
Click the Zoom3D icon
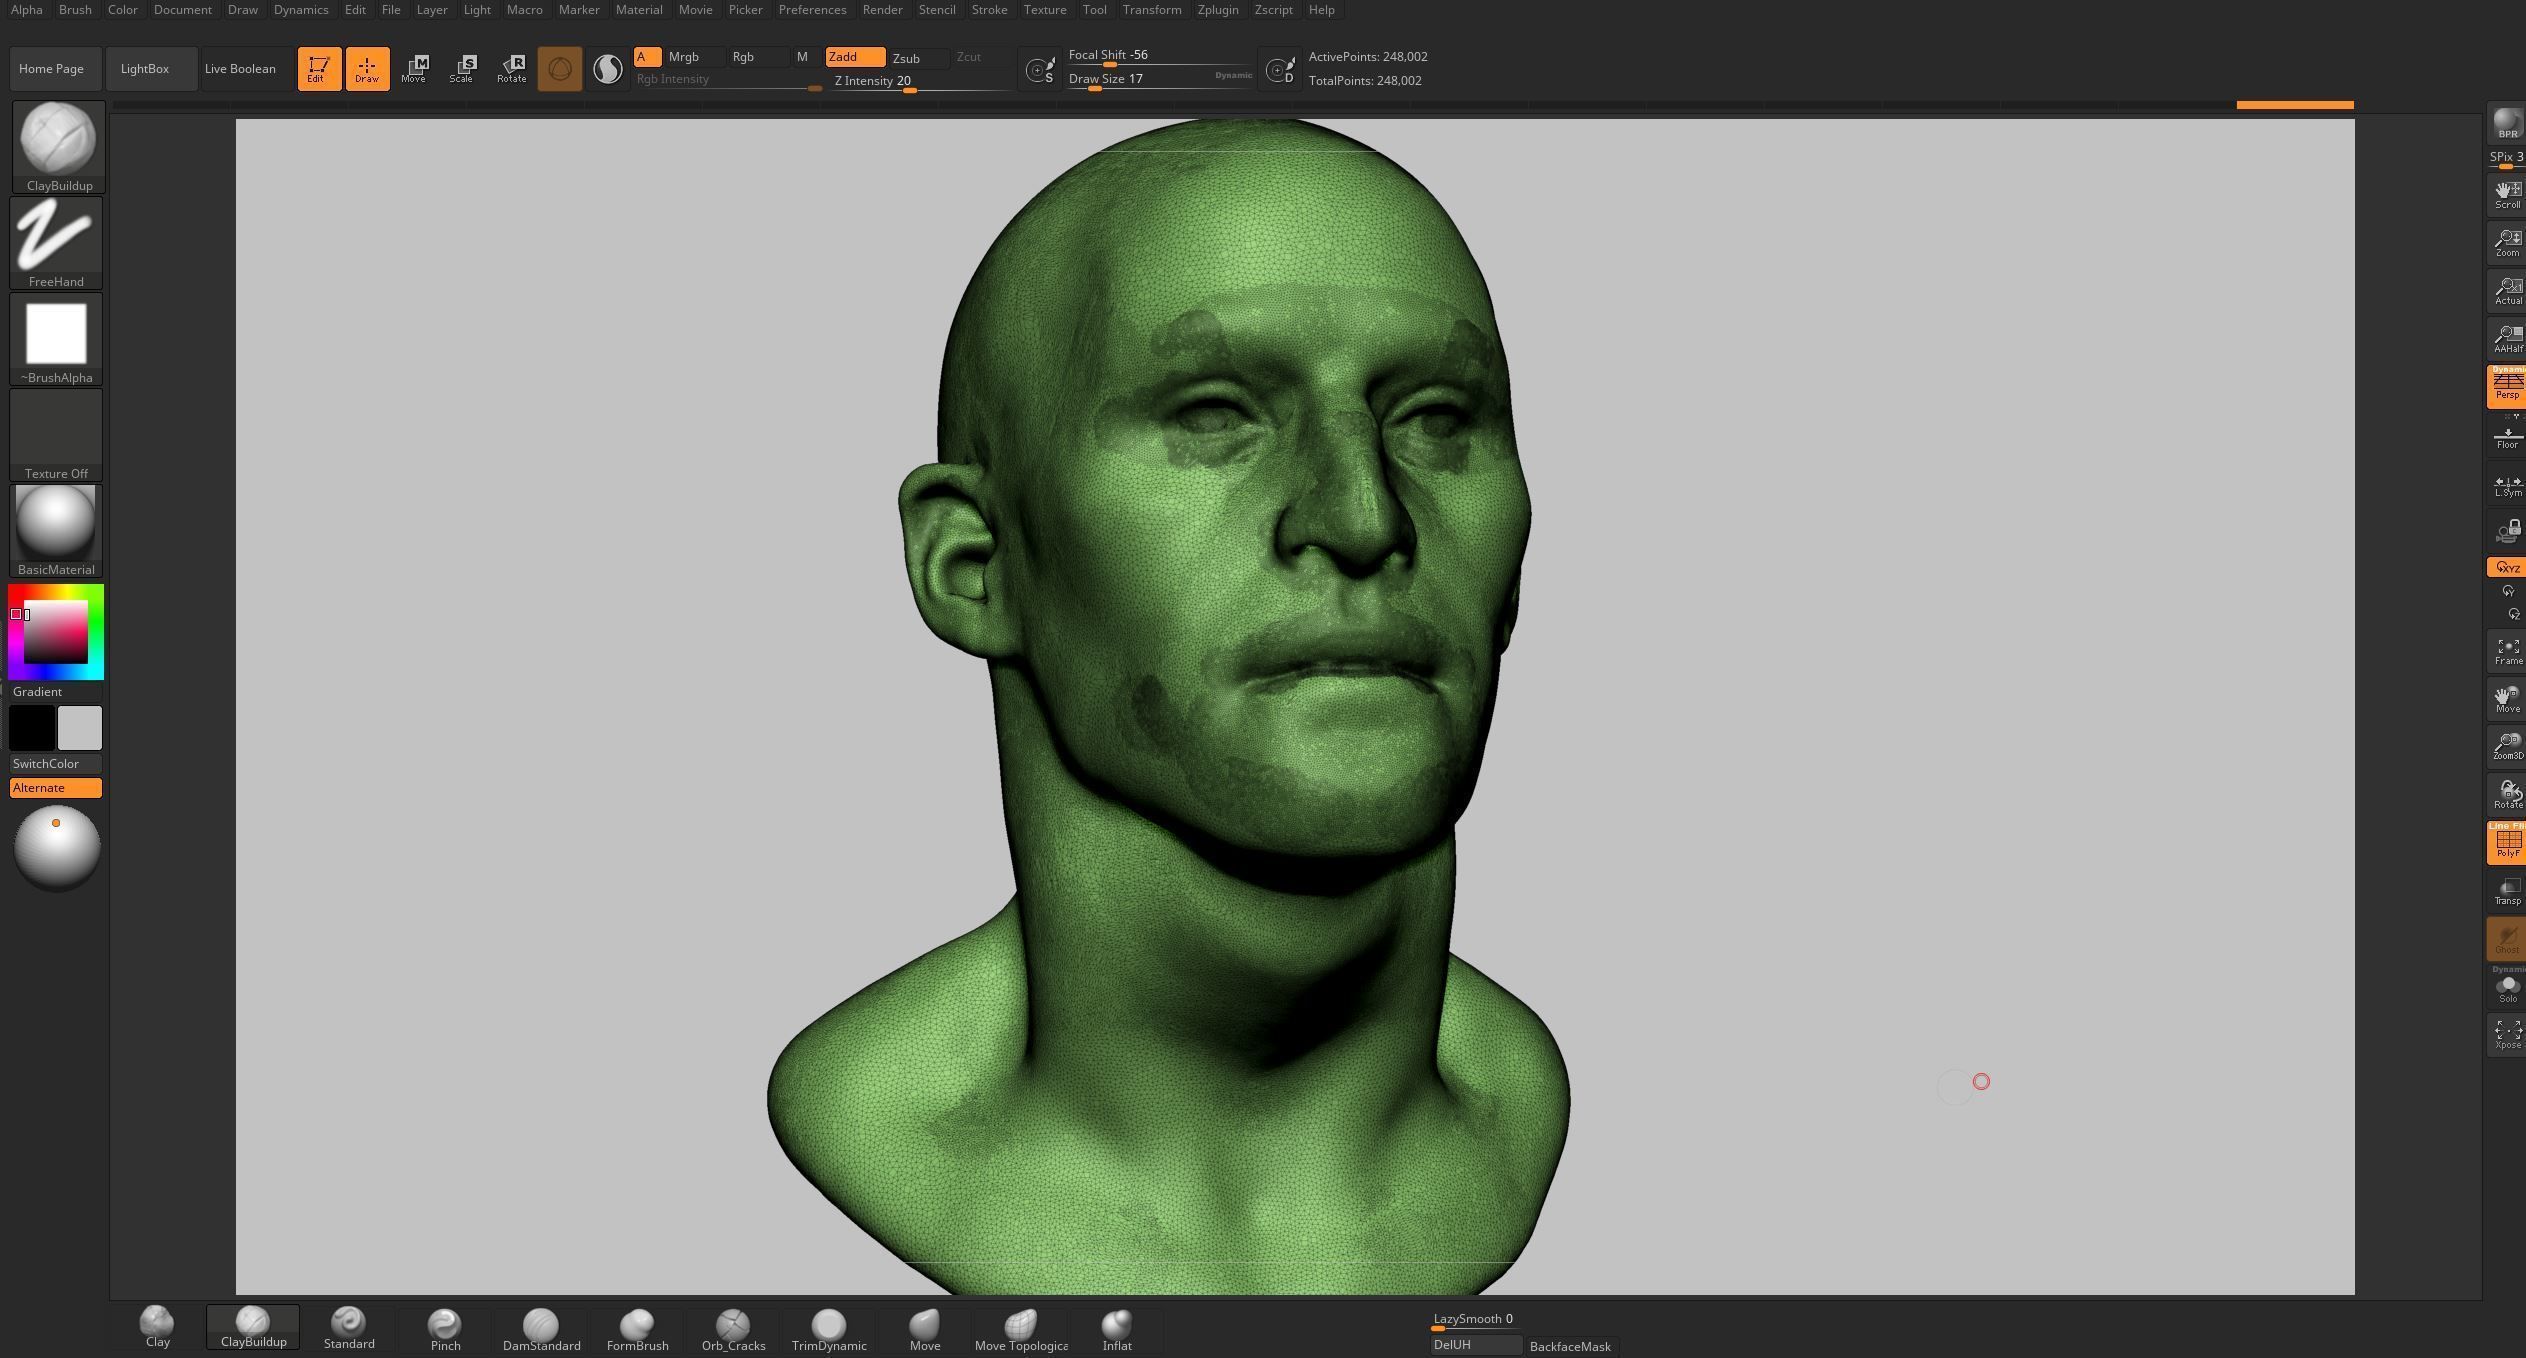[x=2507, y=747]
